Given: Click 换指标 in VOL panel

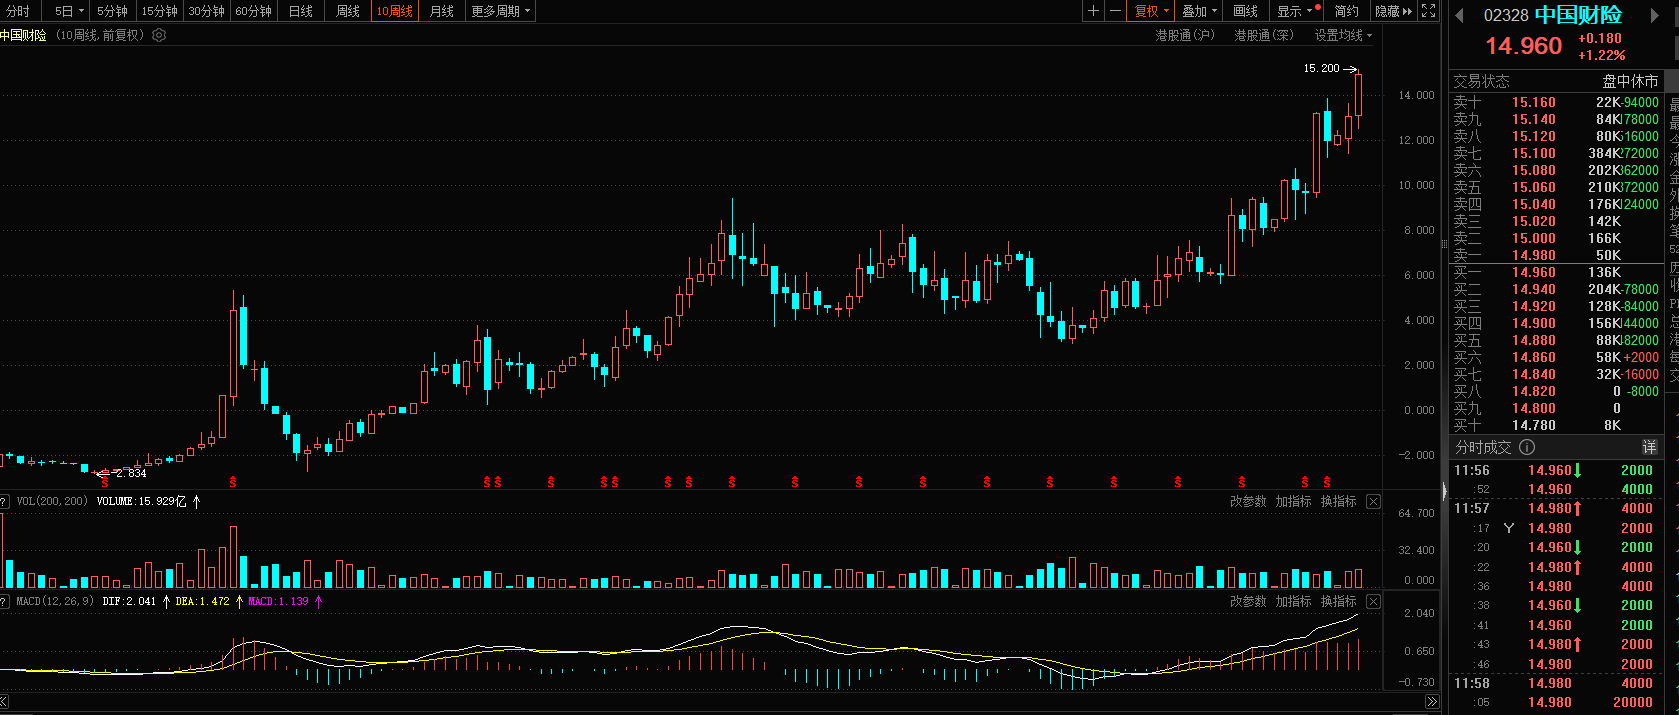Looking at the screenshot, I should [x=1338, y=501].
